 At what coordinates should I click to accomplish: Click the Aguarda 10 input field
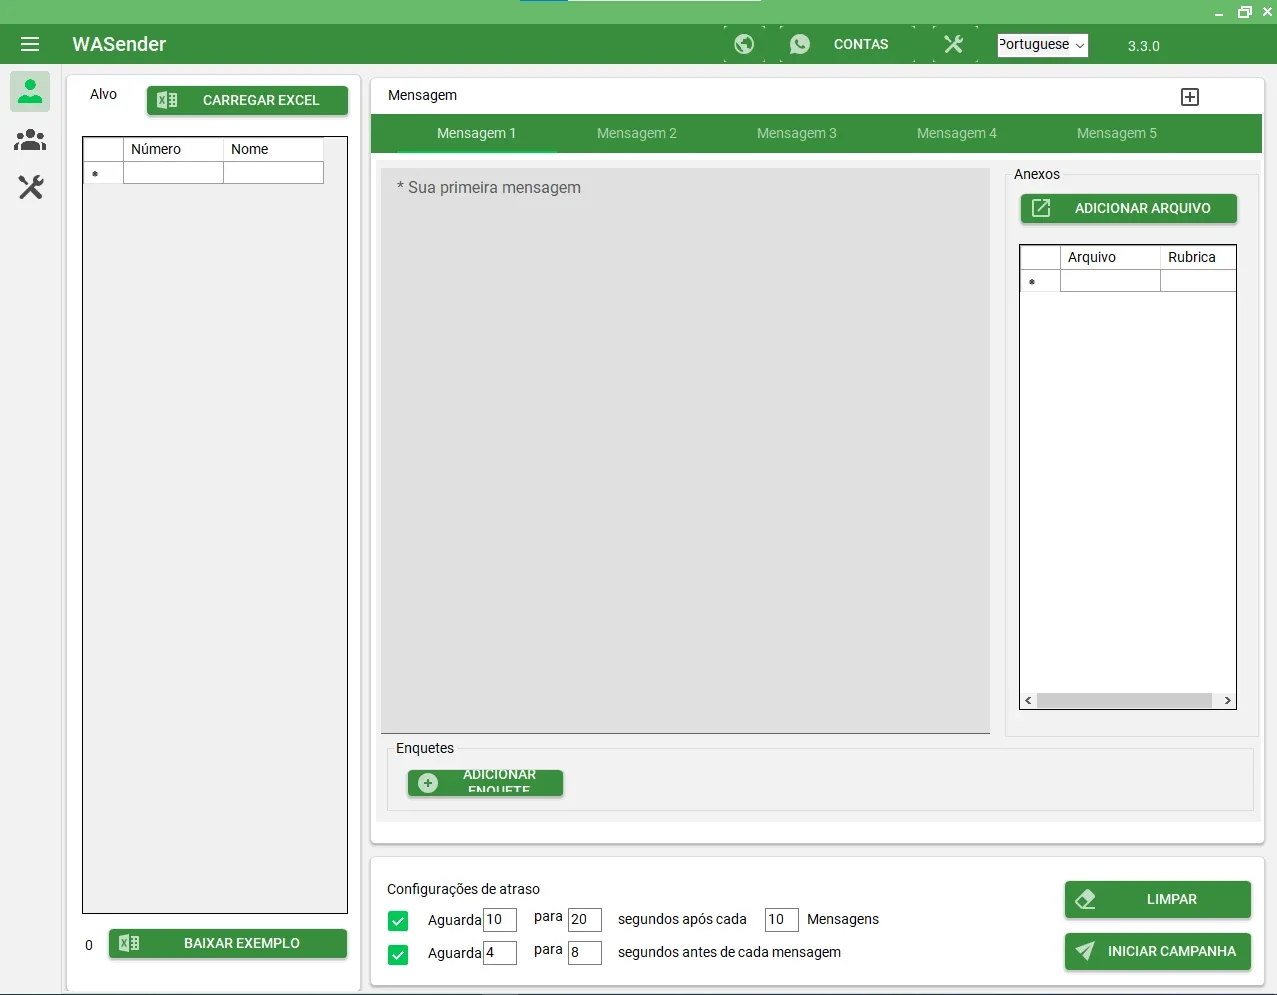point(500,920)
